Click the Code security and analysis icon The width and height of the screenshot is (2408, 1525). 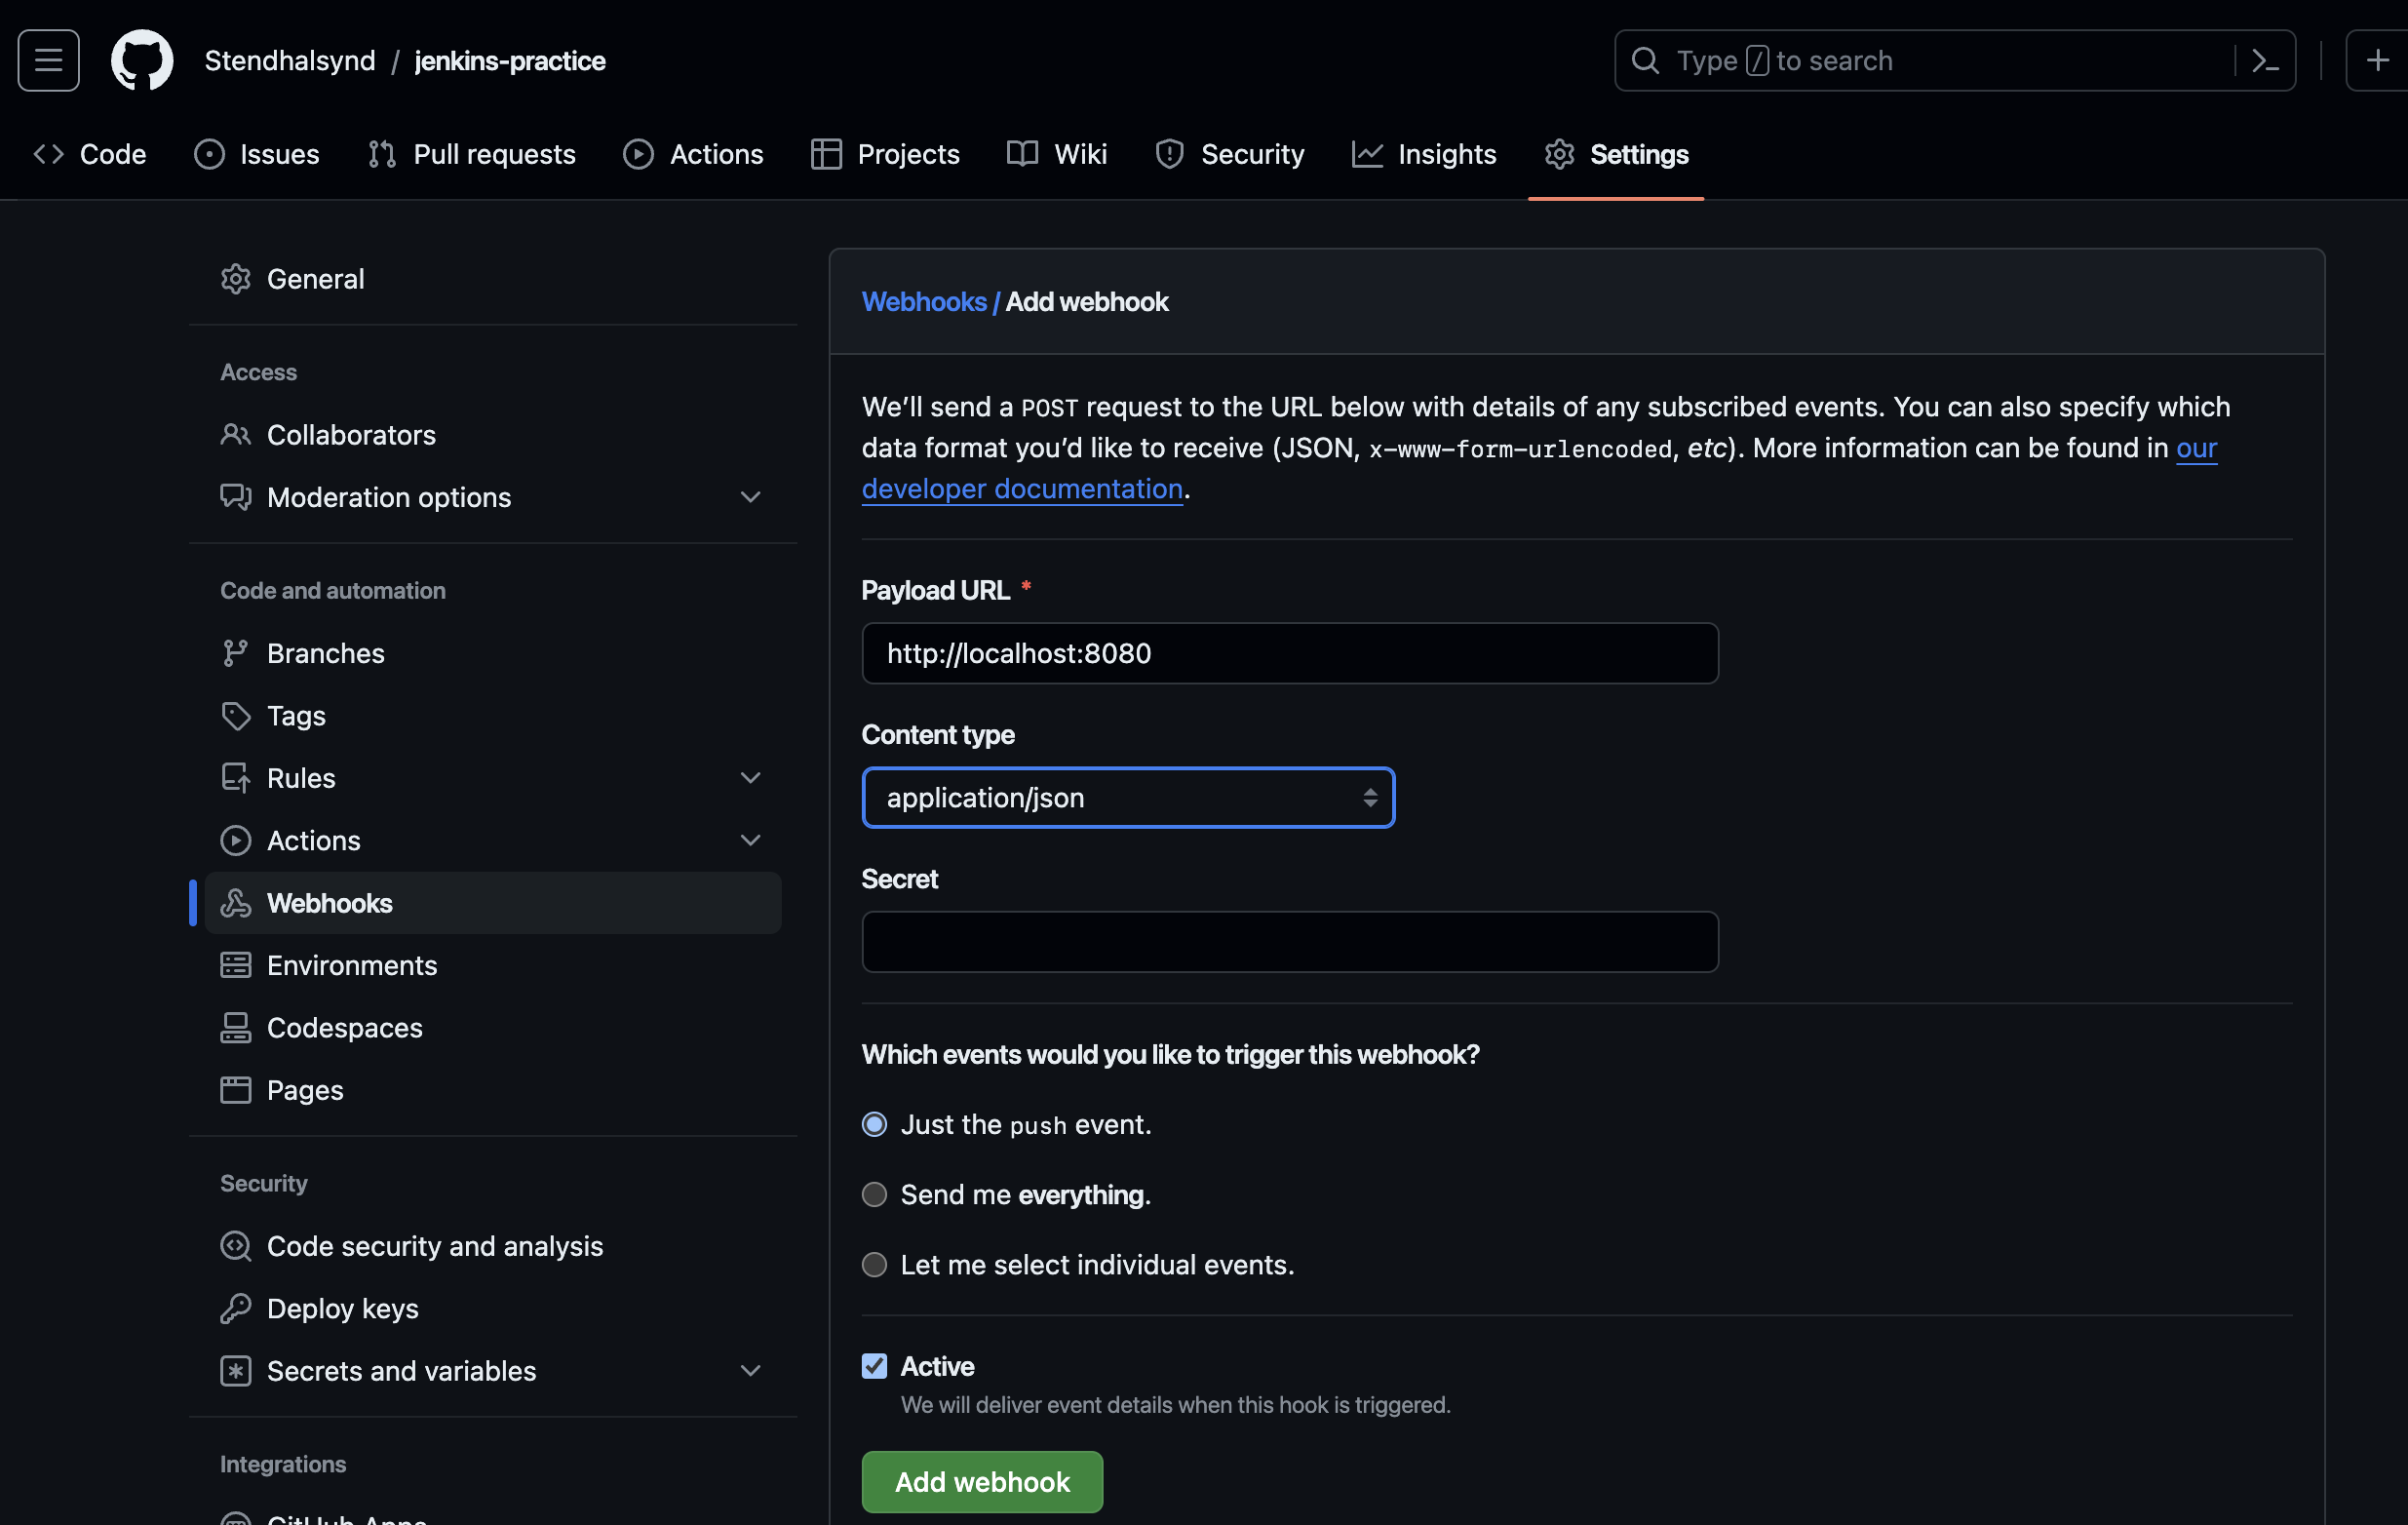point(235,1246)
